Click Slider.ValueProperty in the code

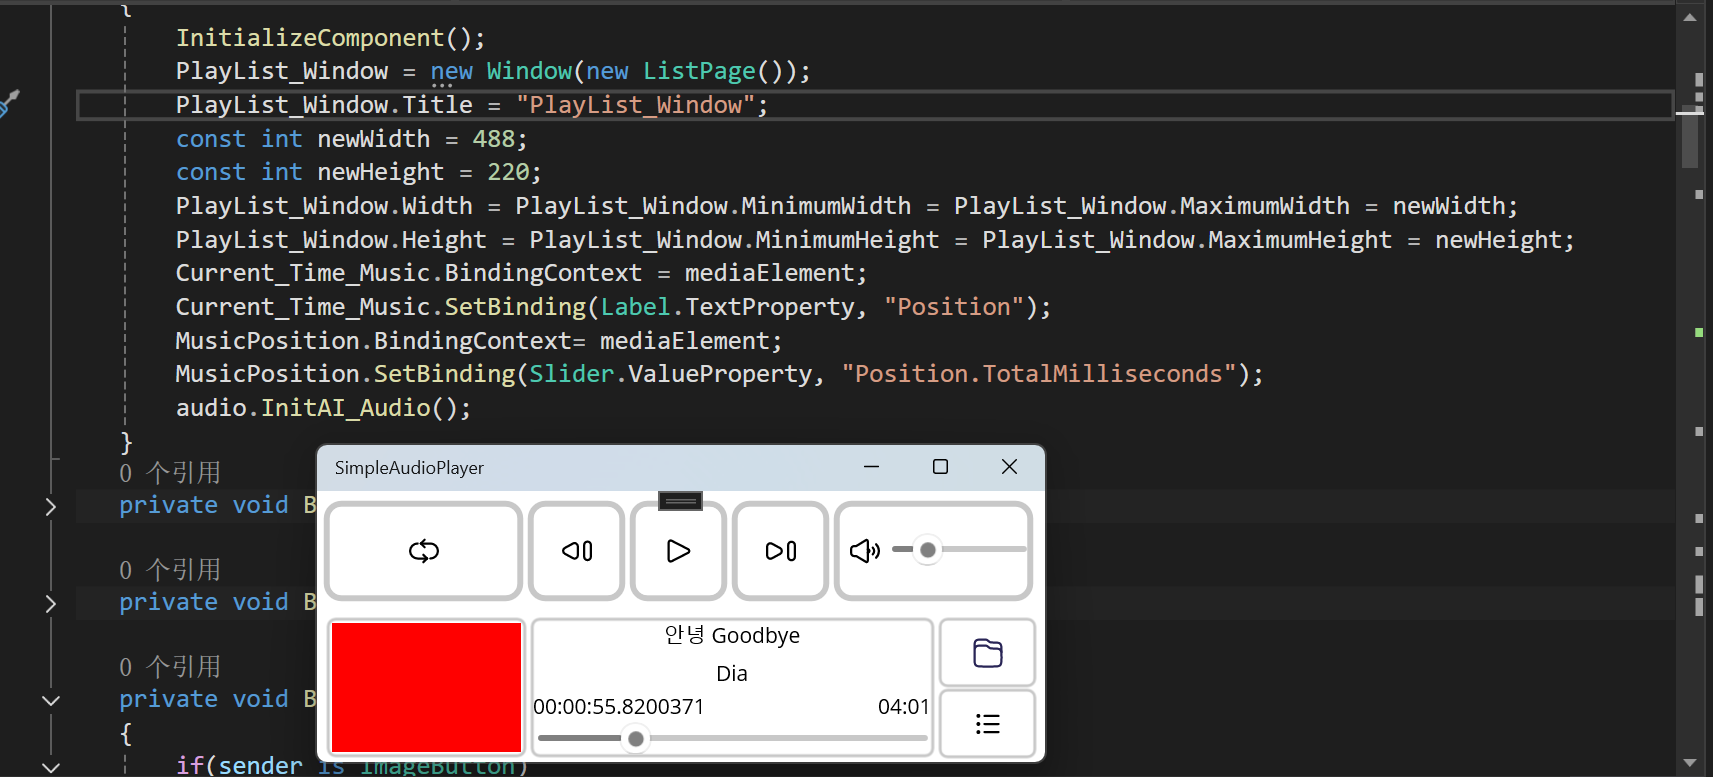670,374
